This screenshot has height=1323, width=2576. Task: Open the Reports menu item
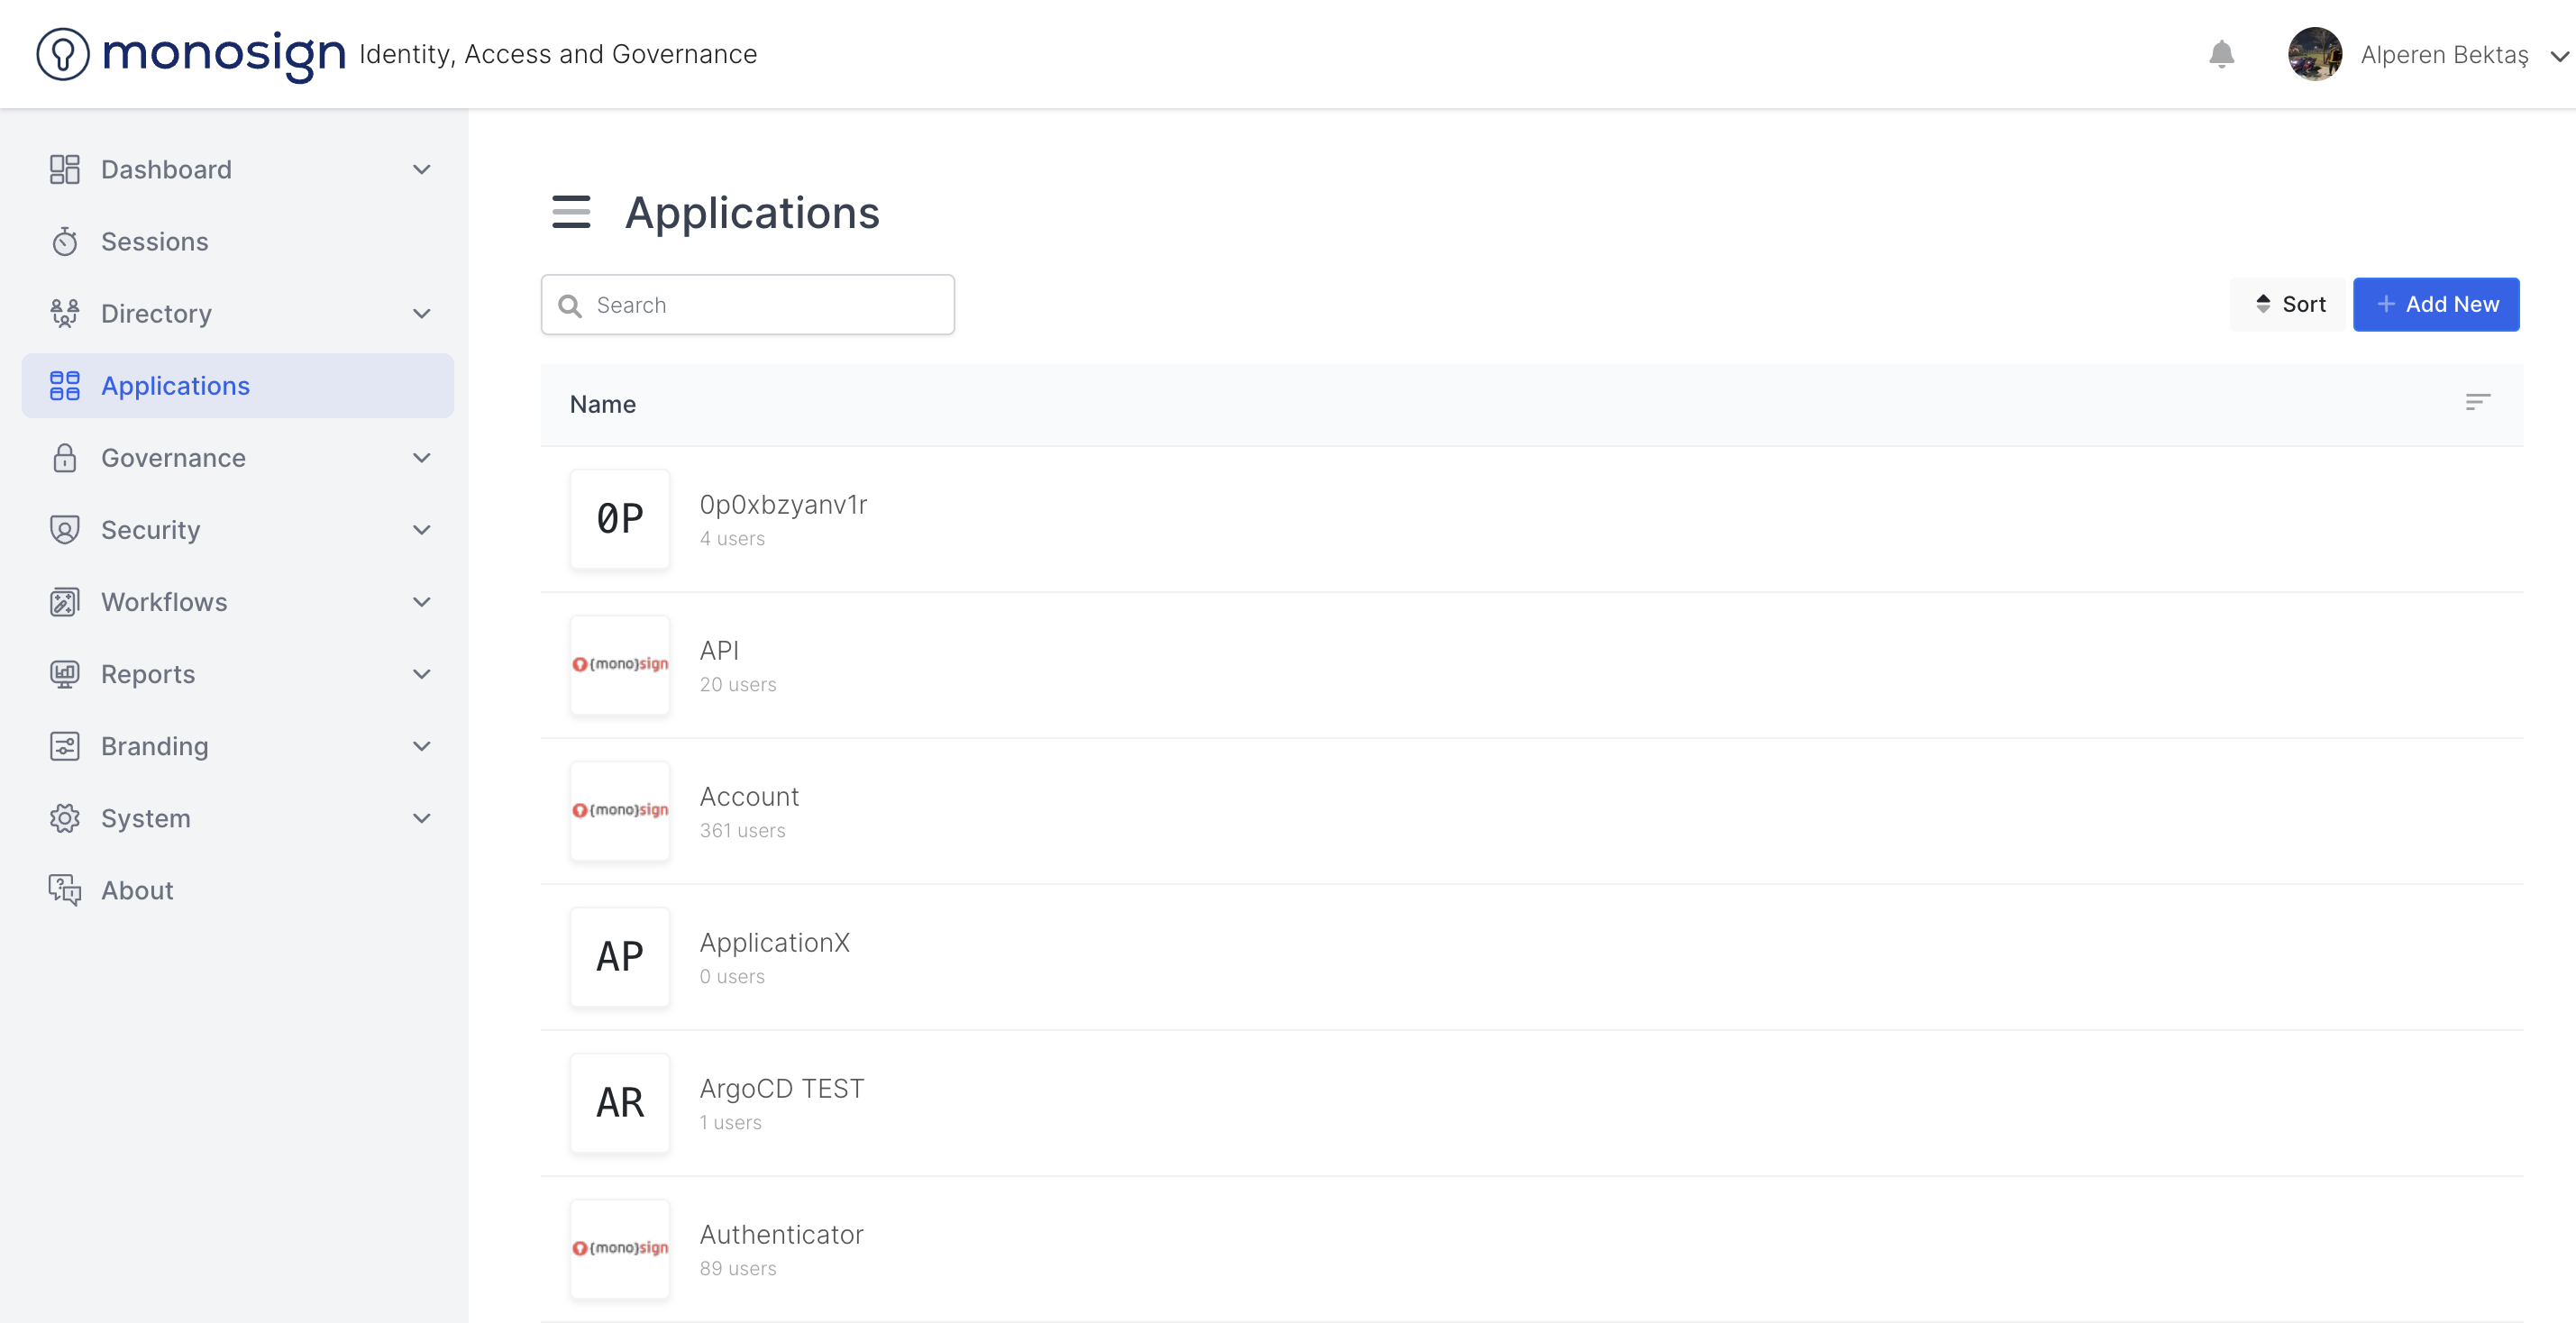click(148, 674)
